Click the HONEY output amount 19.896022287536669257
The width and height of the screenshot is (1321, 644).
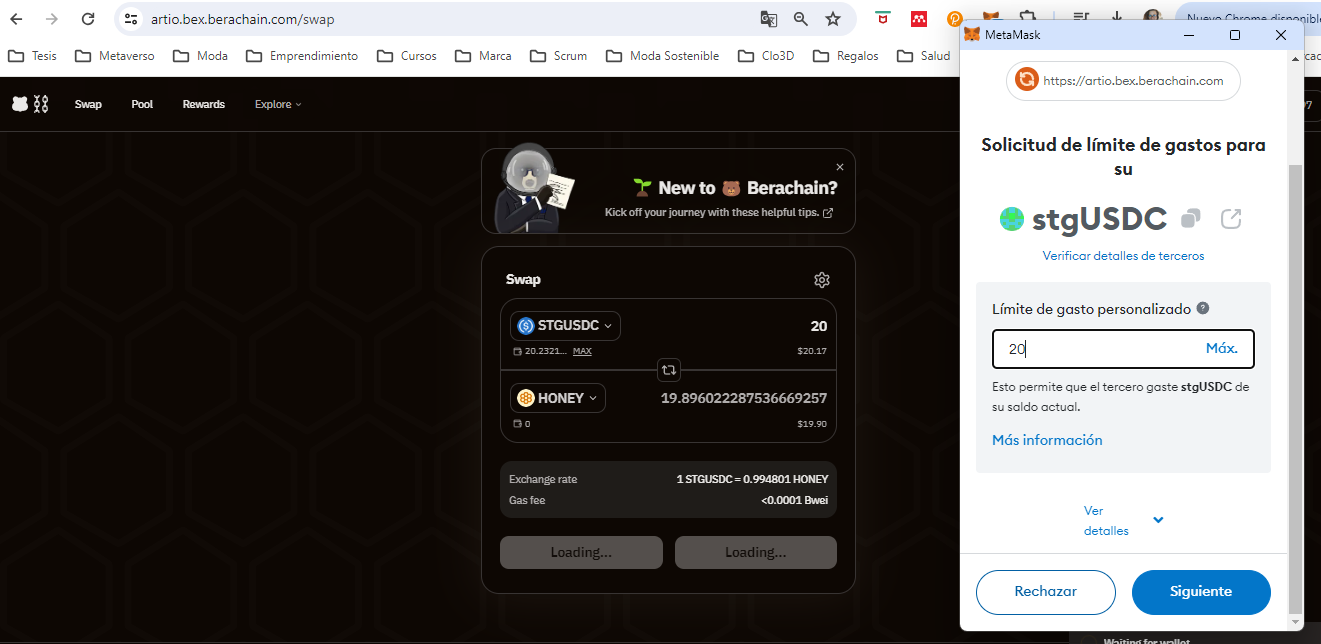click(x=744, y=398)
